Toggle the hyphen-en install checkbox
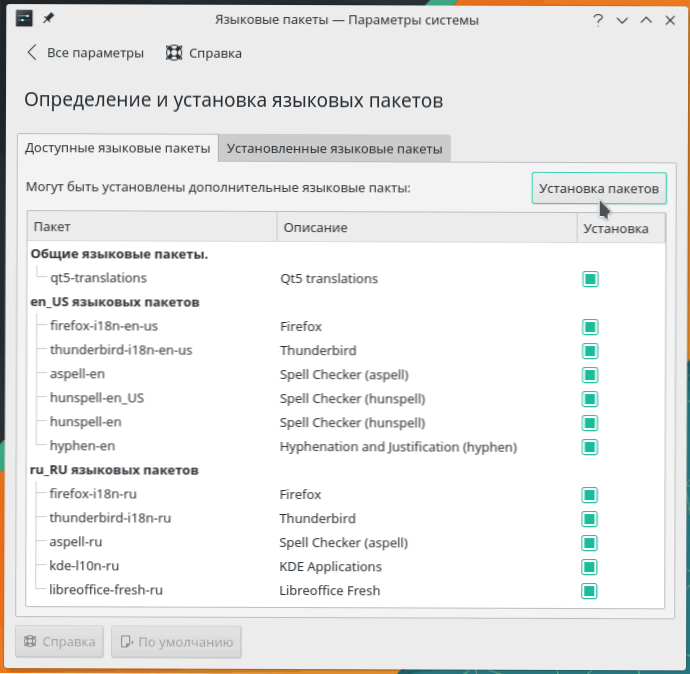The height and width of the screenshot is (674, 690). [x=590, y=447]
